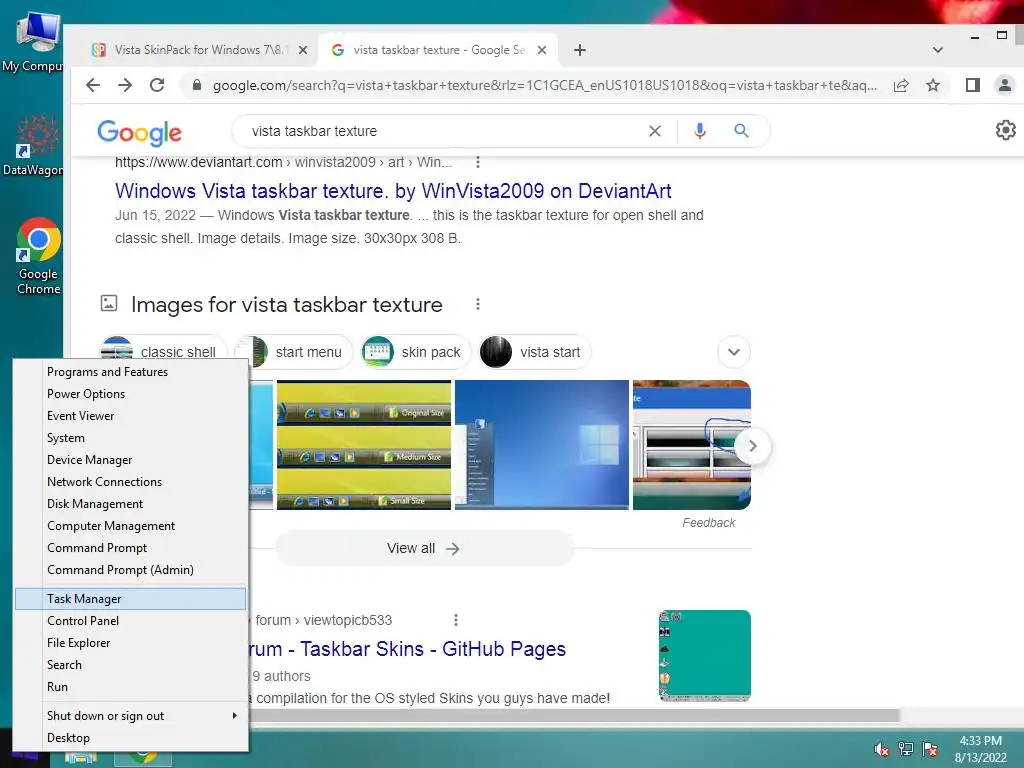Open Google Chrome desktop shortcut
1024x768 pixels.
click(x=39, y=256)
